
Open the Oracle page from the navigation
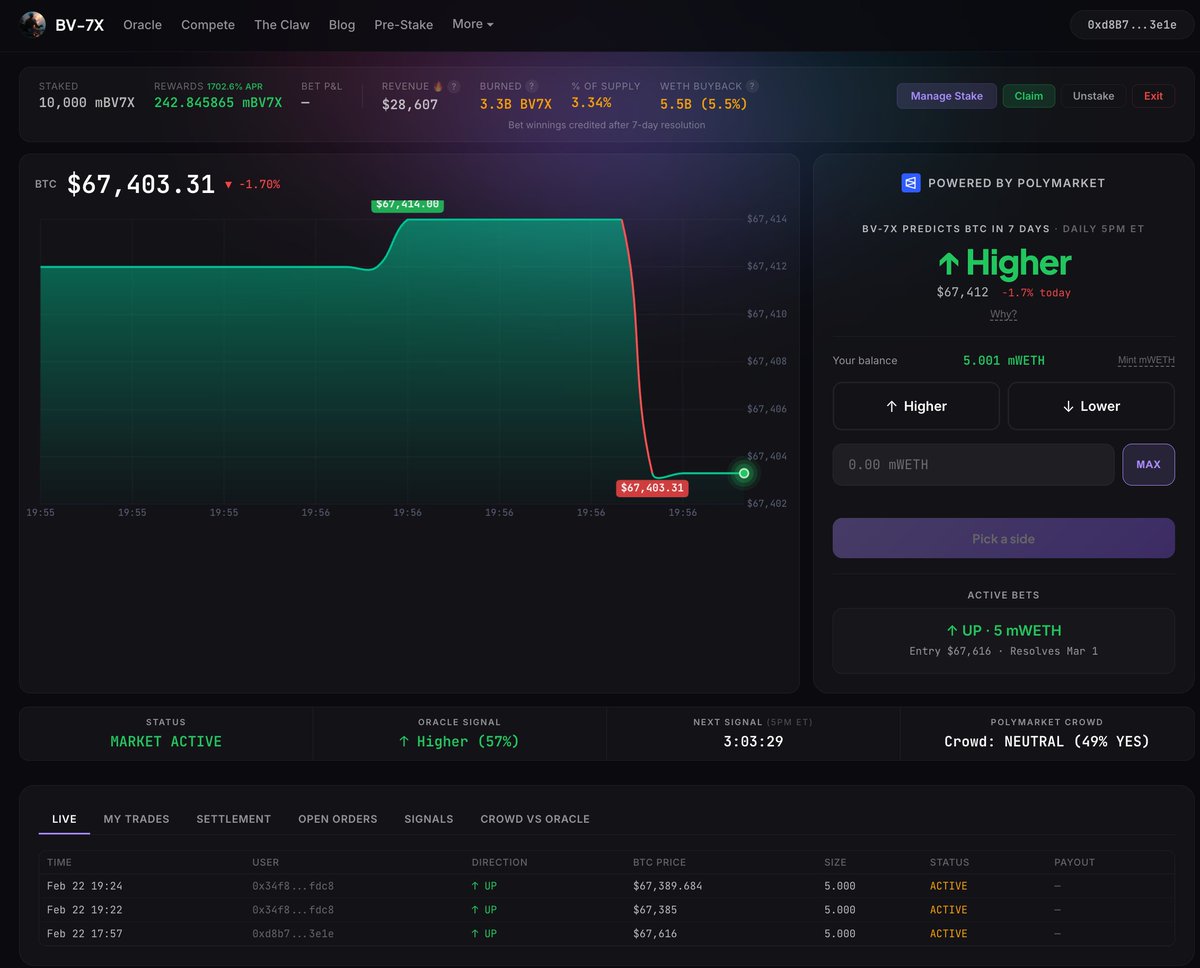142,24
